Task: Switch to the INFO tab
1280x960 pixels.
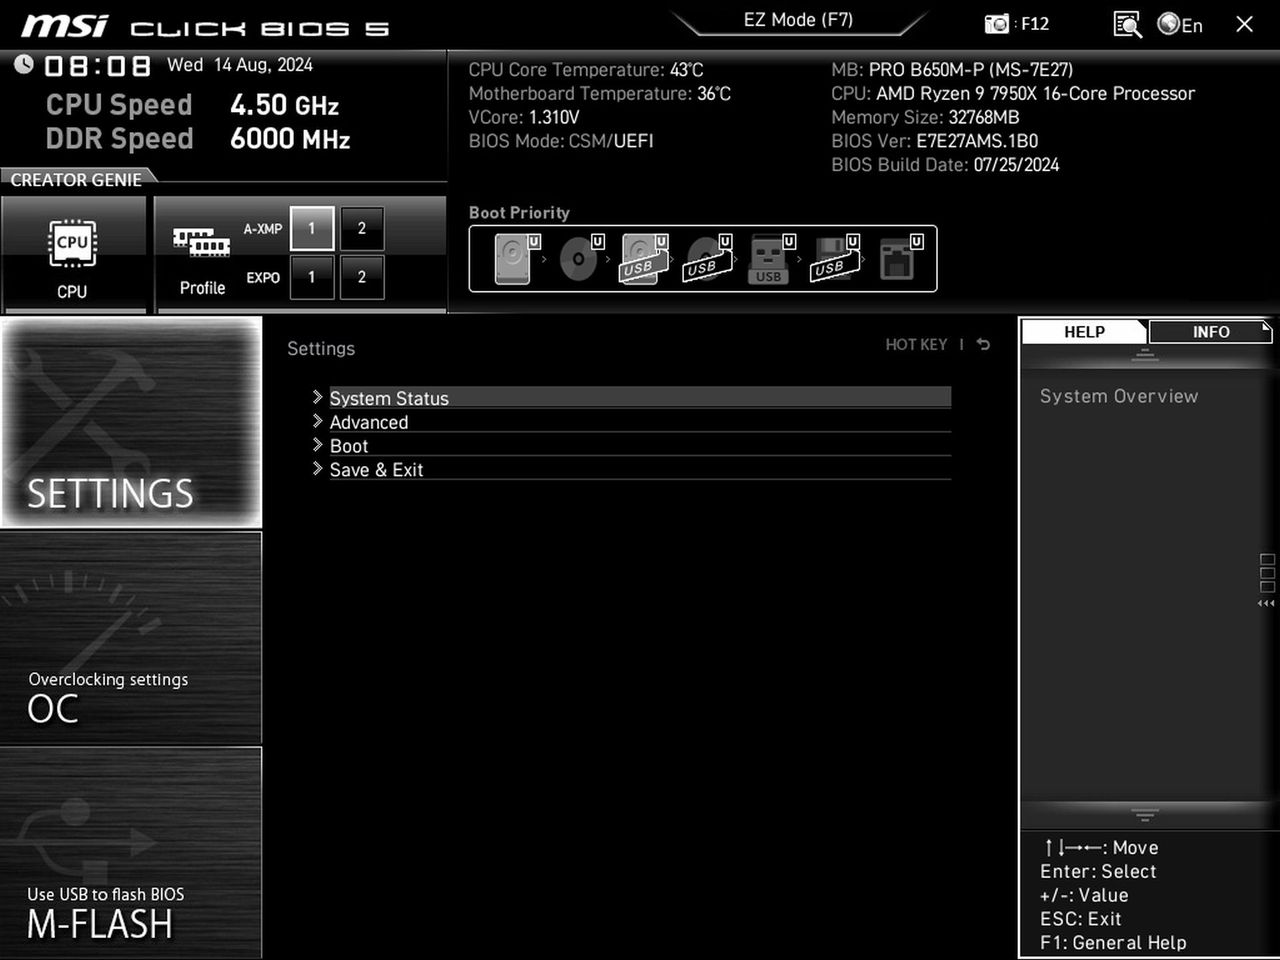Action: click(x=1211, y=332)
